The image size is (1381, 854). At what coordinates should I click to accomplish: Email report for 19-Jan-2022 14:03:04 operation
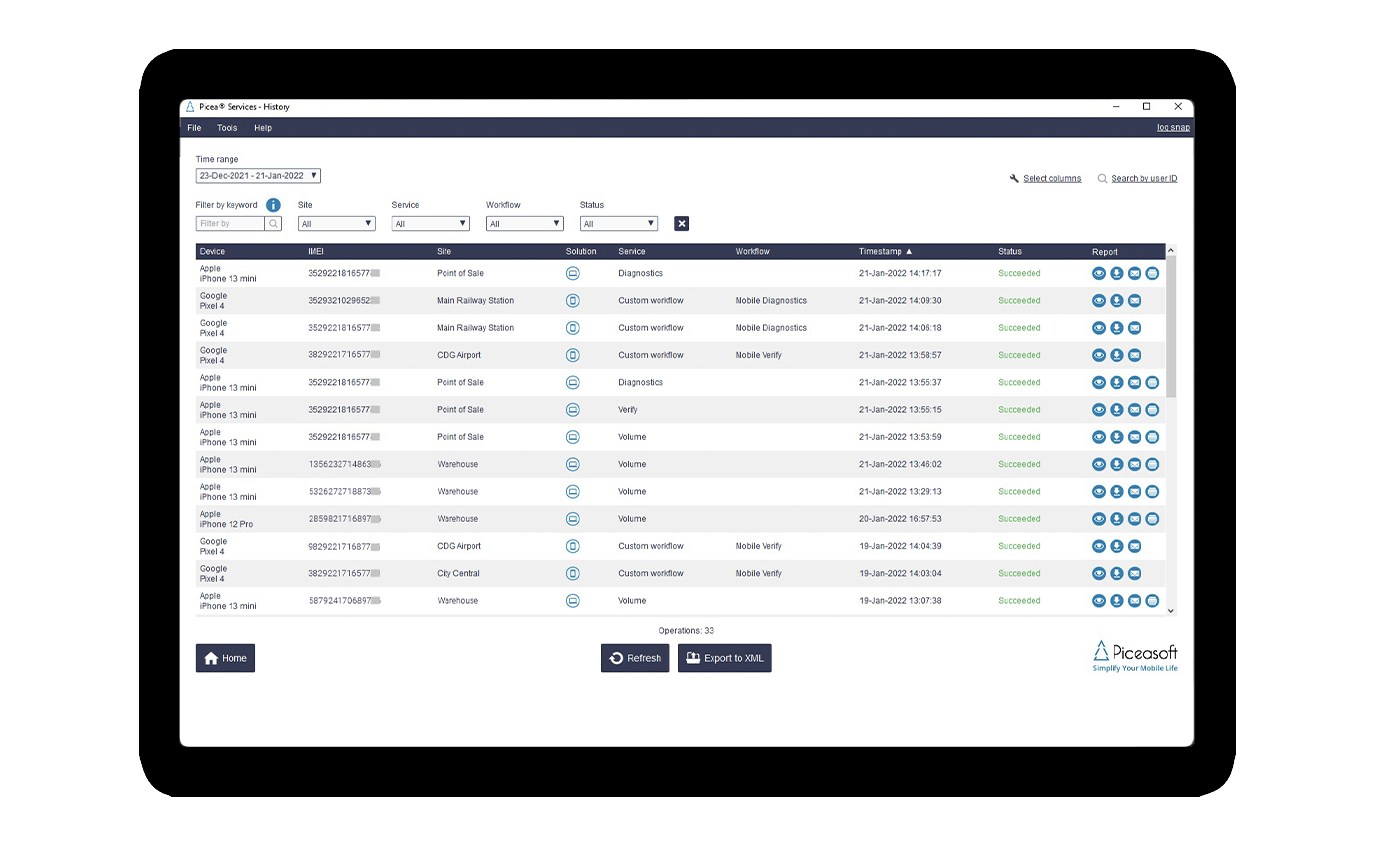click(1135, 574)
